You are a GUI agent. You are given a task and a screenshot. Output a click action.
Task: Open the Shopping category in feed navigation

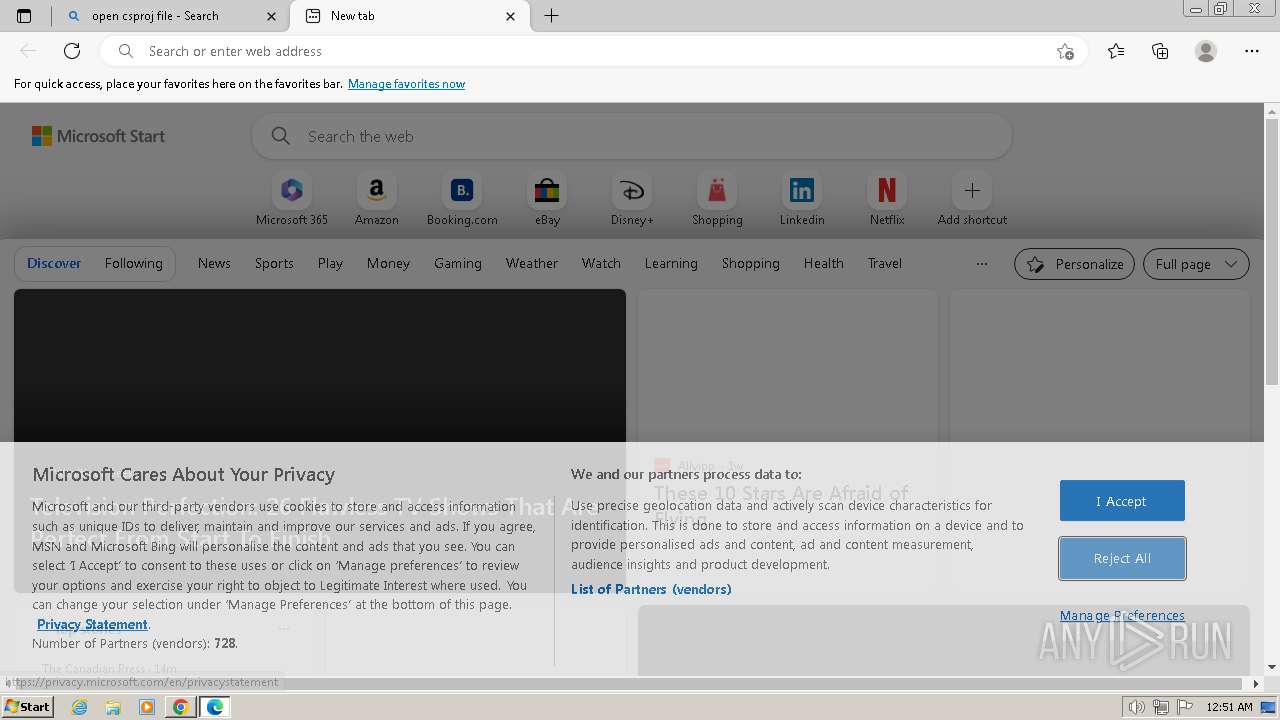click(x=751, y=263)
